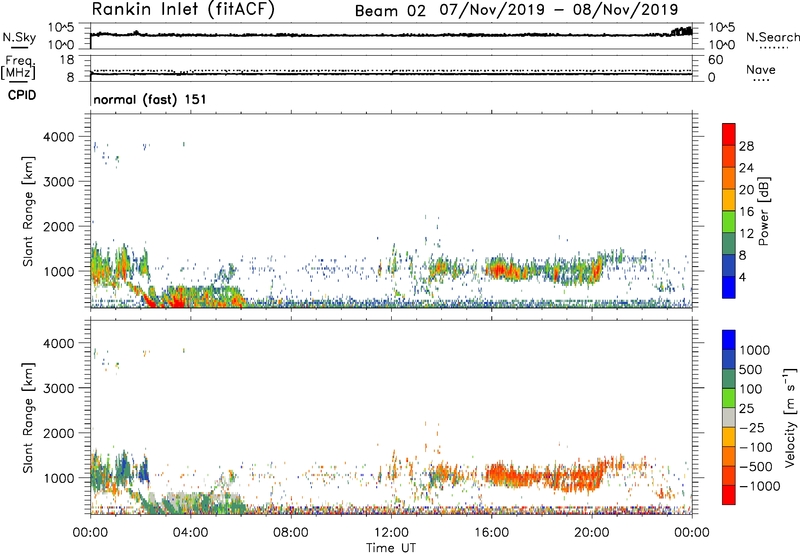Click the 'normal (fast) 151' mode text
This screenshot has width=800, height=554.
point(150,99)
